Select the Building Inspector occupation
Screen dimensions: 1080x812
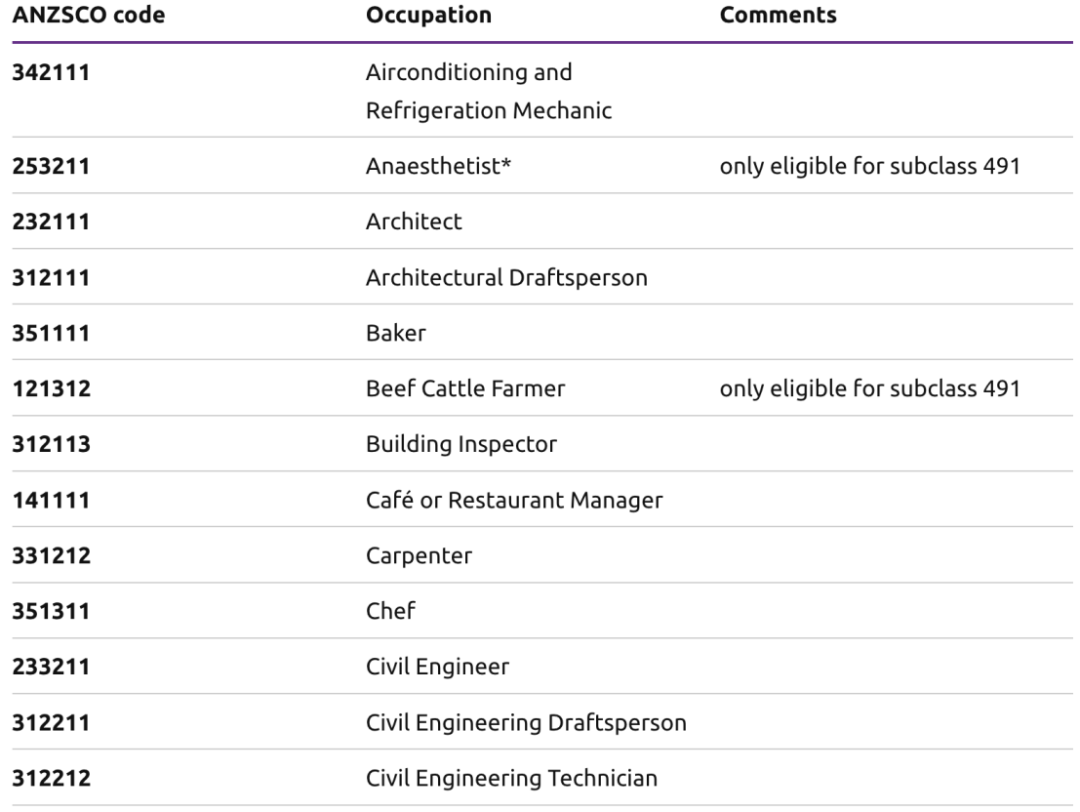pyautogui.click(x=461, y=444)
